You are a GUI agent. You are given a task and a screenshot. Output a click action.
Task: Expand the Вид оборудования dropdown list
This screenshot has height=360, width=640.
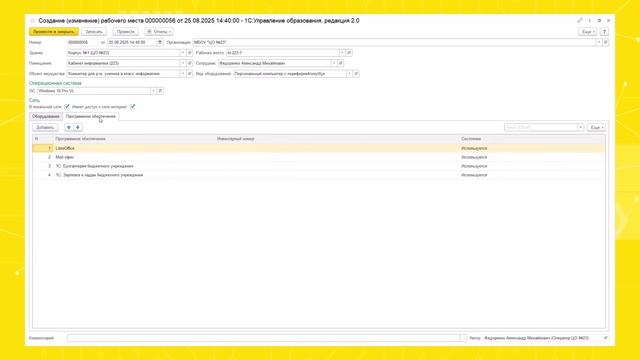tap(349, 74)
